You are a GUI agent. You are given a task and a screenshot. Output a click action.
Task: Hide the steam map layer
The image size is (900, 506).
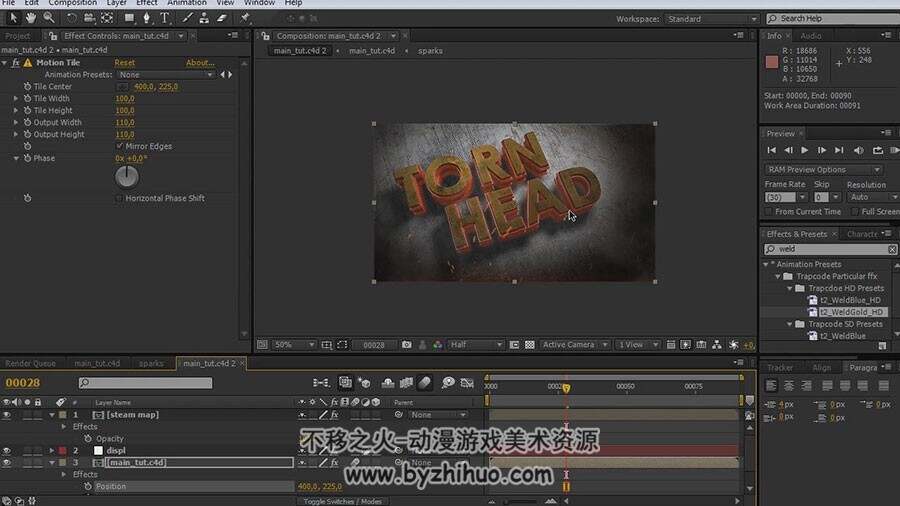click(x=6, y=415)
